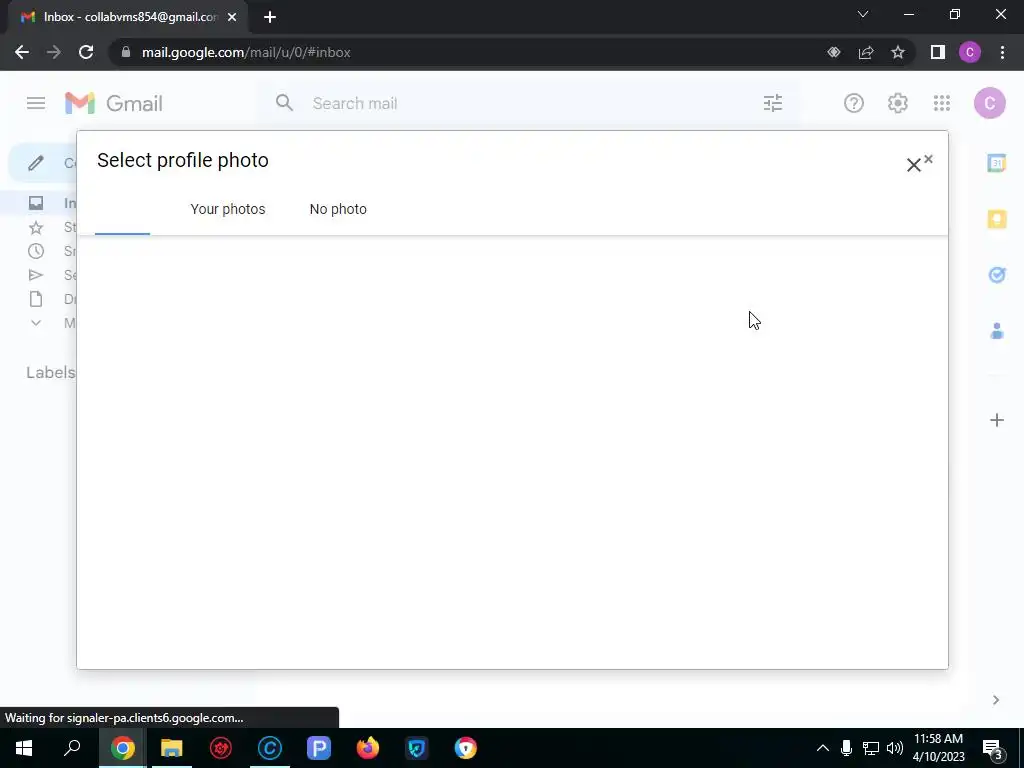
Task: Open Contacts side panel icon
Action: pos(997,331)
